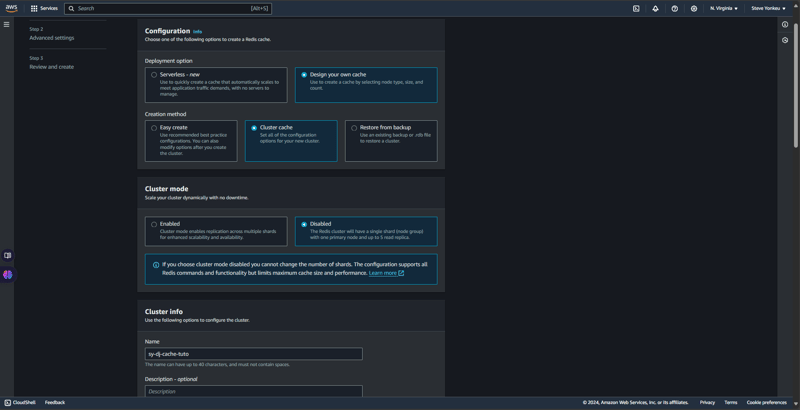Click the info circle in cluster mode notice
The height and width of the screenshot is (410, 800).
pyautogui.click(x=156, y=265)
